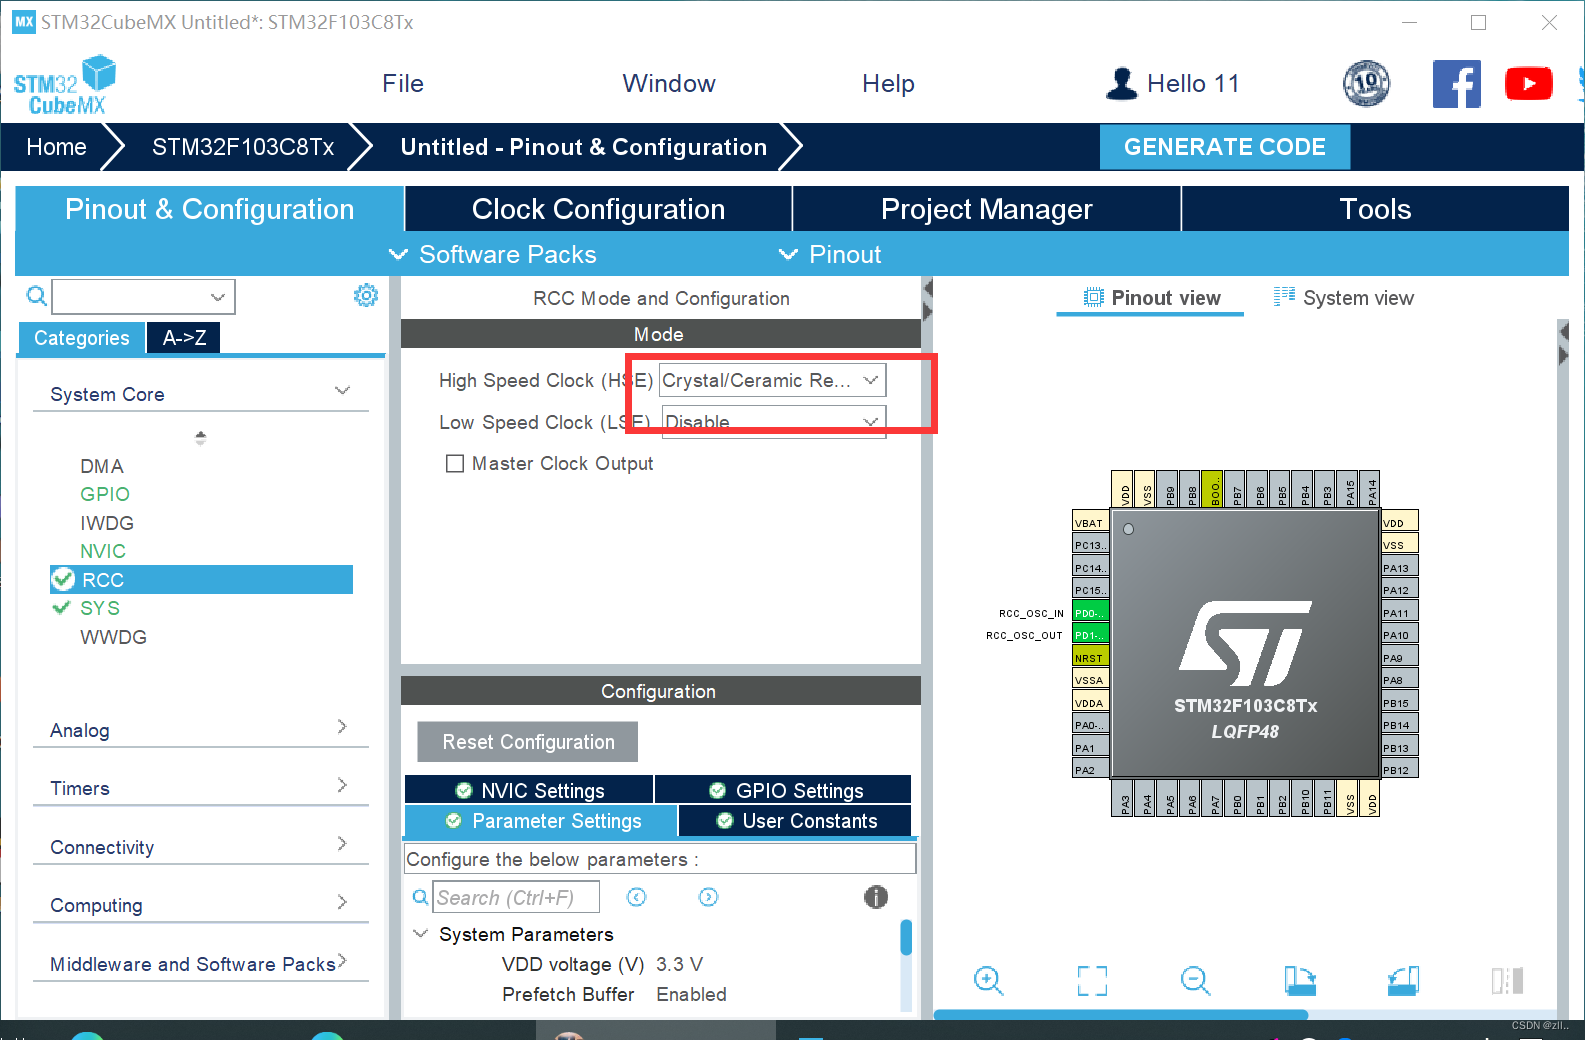
Task: Select DMA in System Core
Action: [x=102, y=466]
